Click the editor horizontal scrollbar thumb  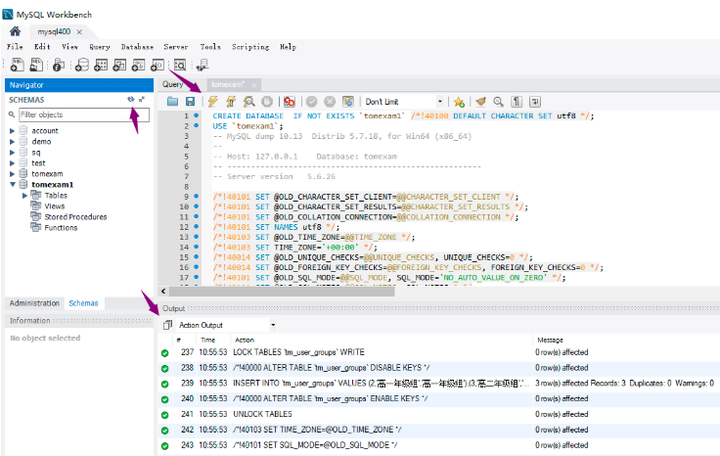[282, 292]
